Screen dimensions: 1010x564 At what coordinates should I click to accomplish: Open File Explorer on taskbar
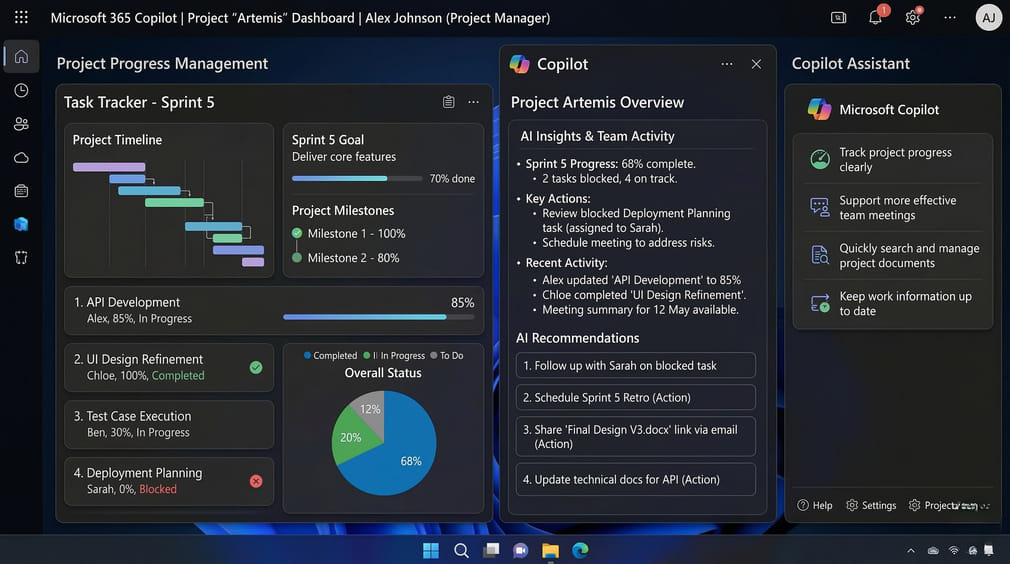pyautogui.click(x=551, y=550)
